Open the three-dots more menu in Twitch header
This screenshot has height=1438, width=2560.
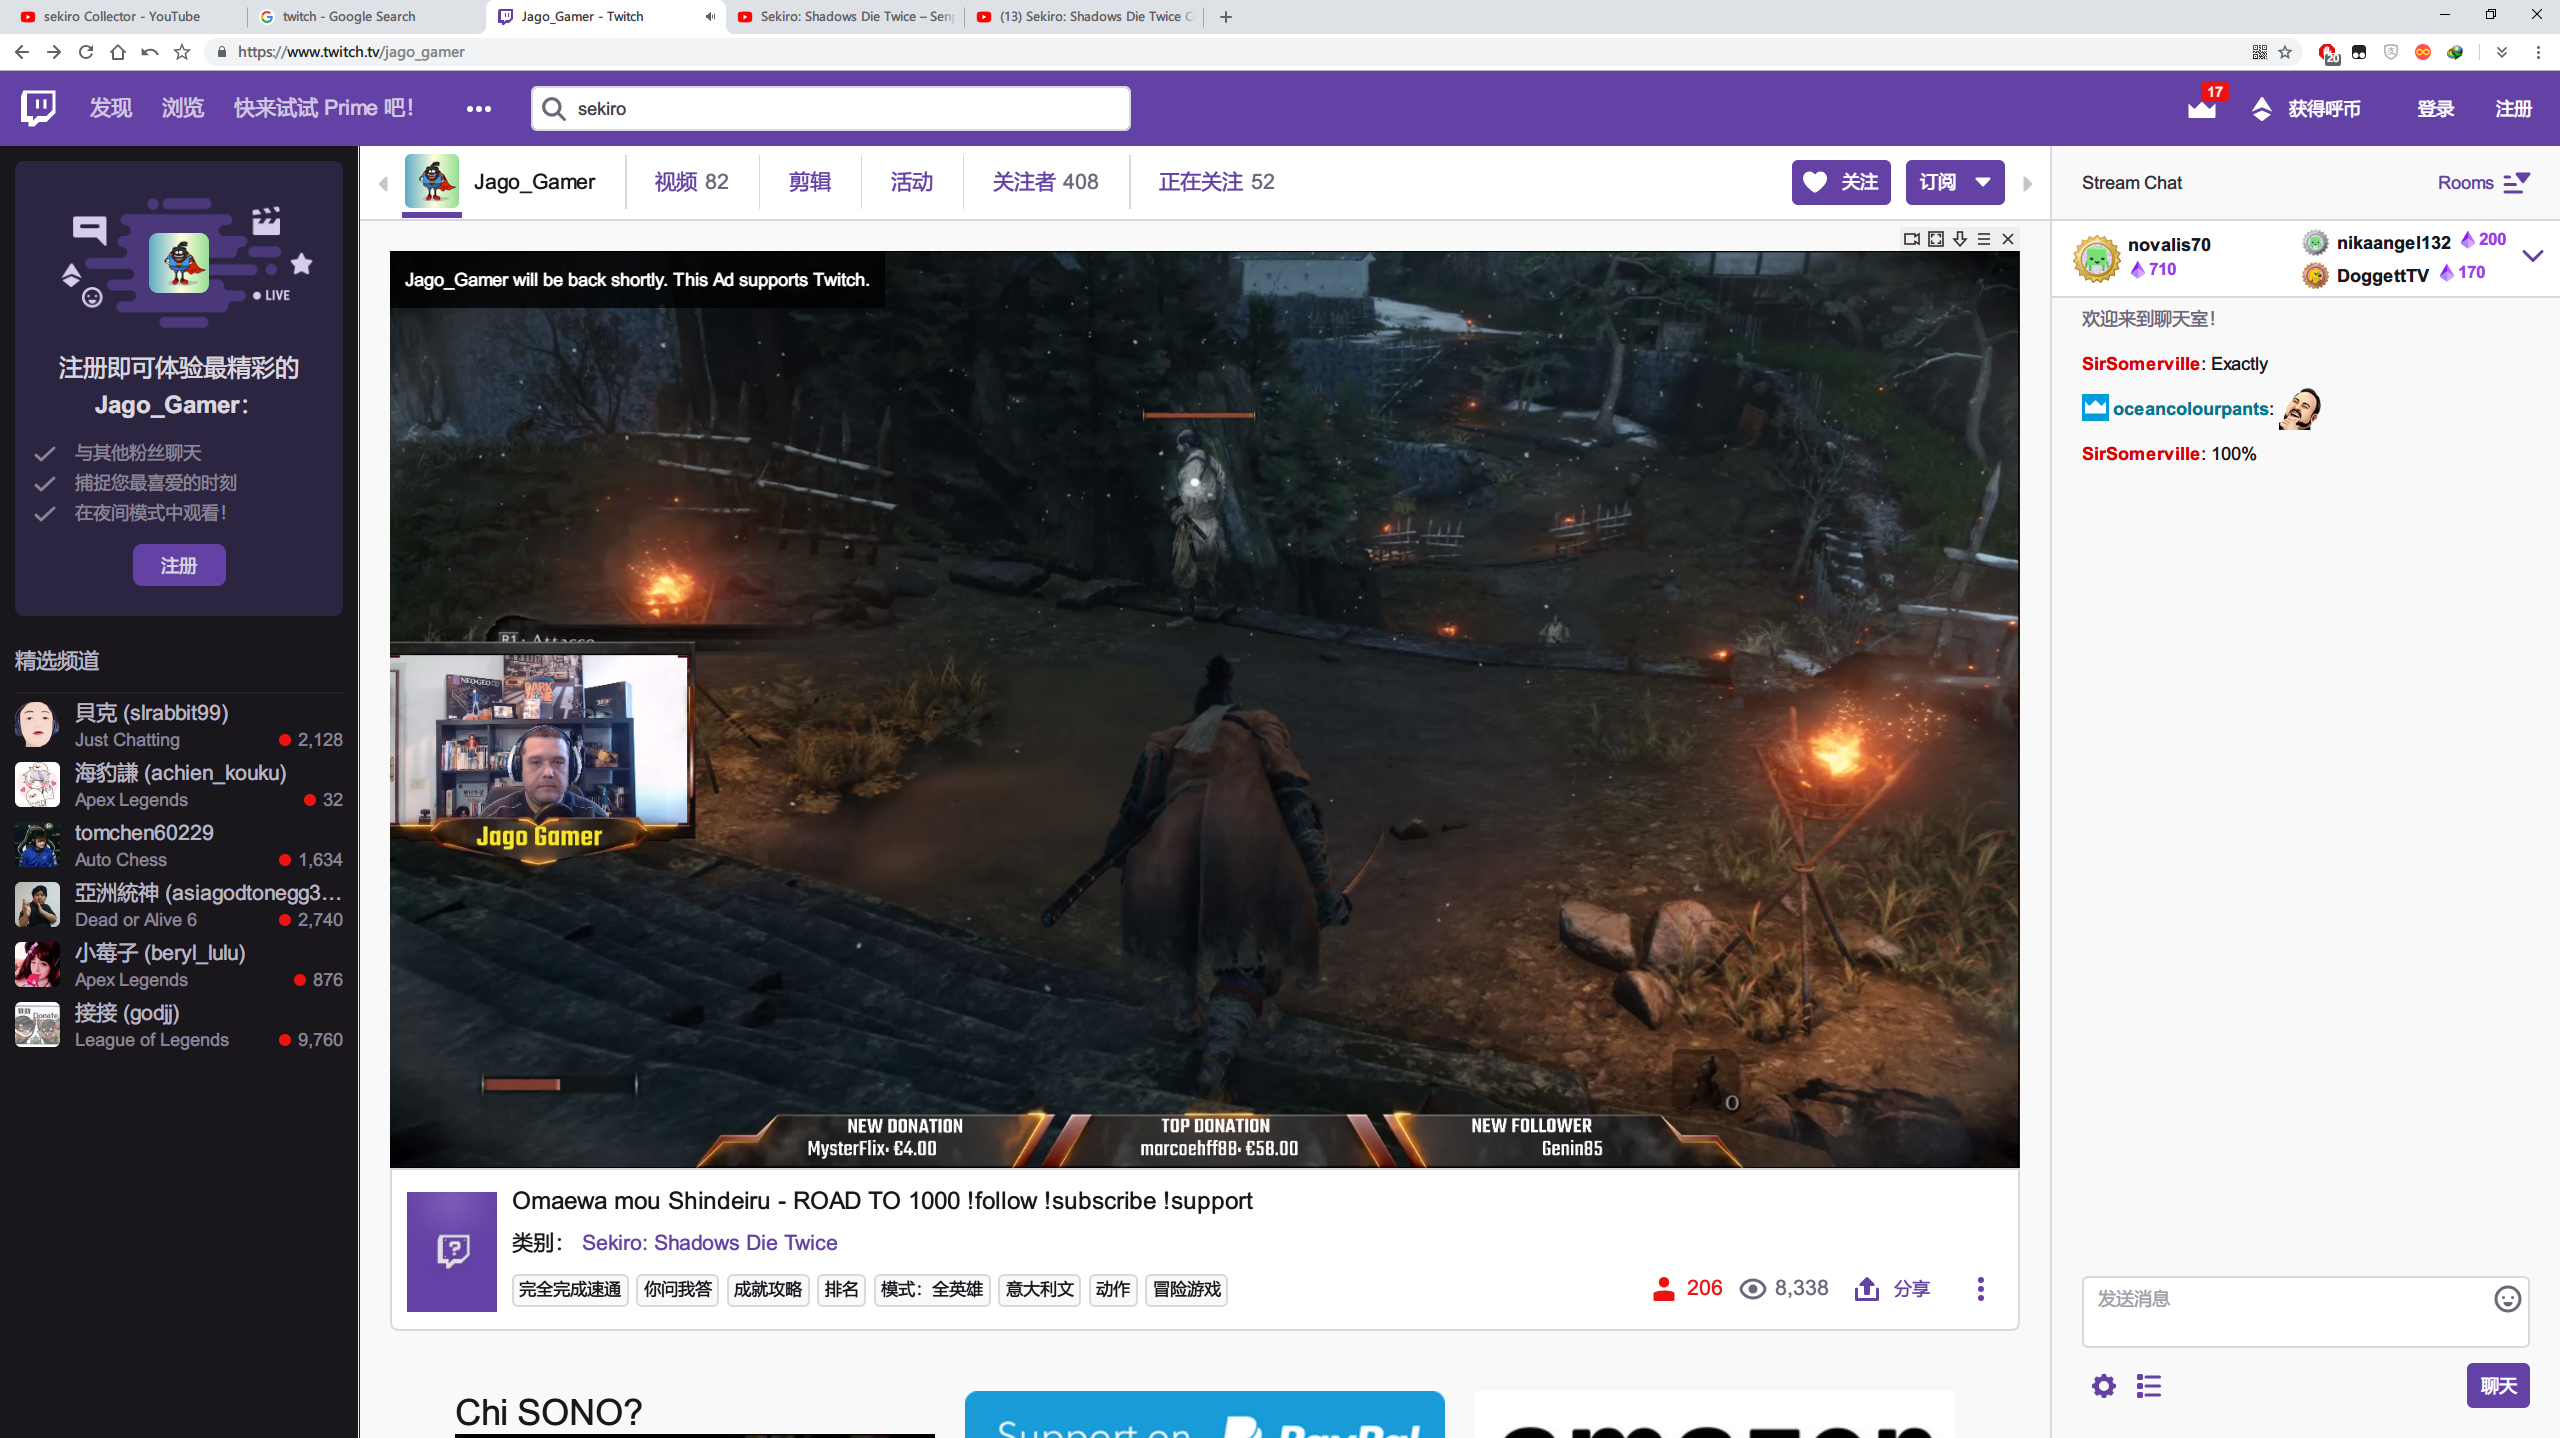pos(478,108)
